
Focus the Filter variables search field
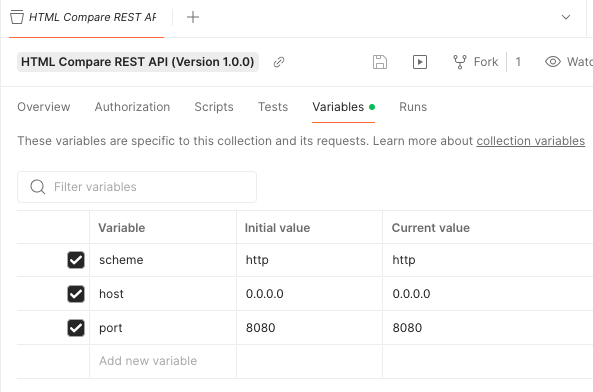pyautogui.click(x=137, y=187)
